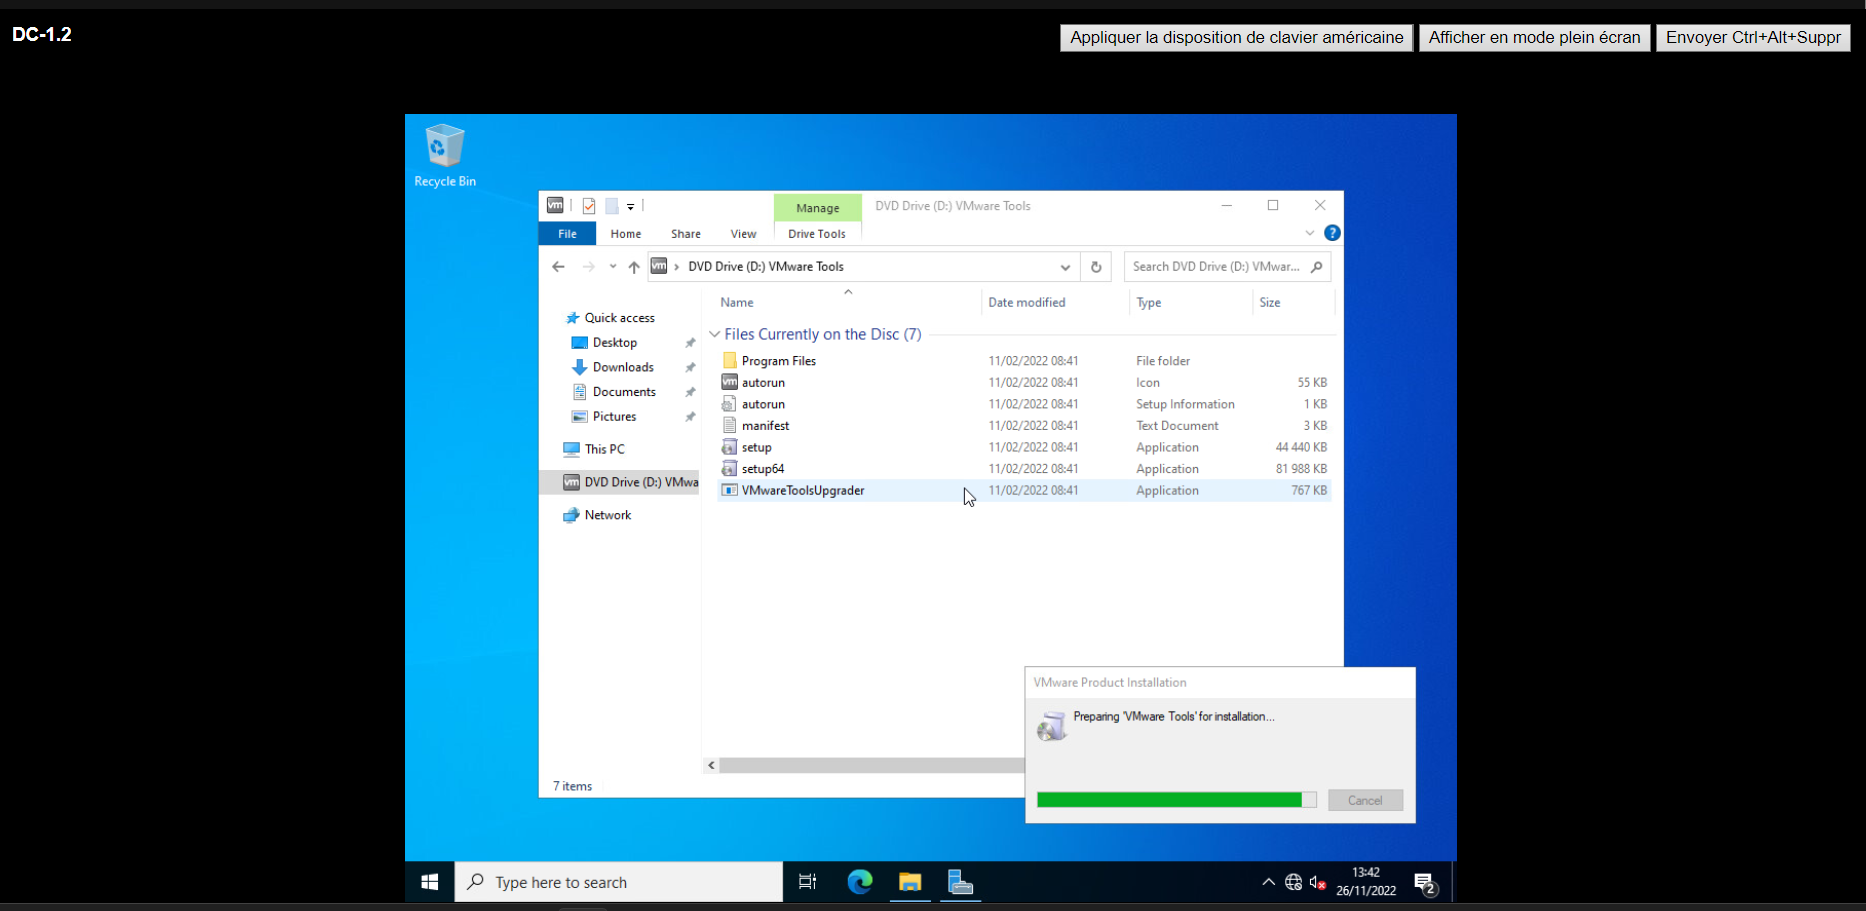Click the search magnifier icon
This screenshot has height=911, width=1866.
[x=1317, y=267]
